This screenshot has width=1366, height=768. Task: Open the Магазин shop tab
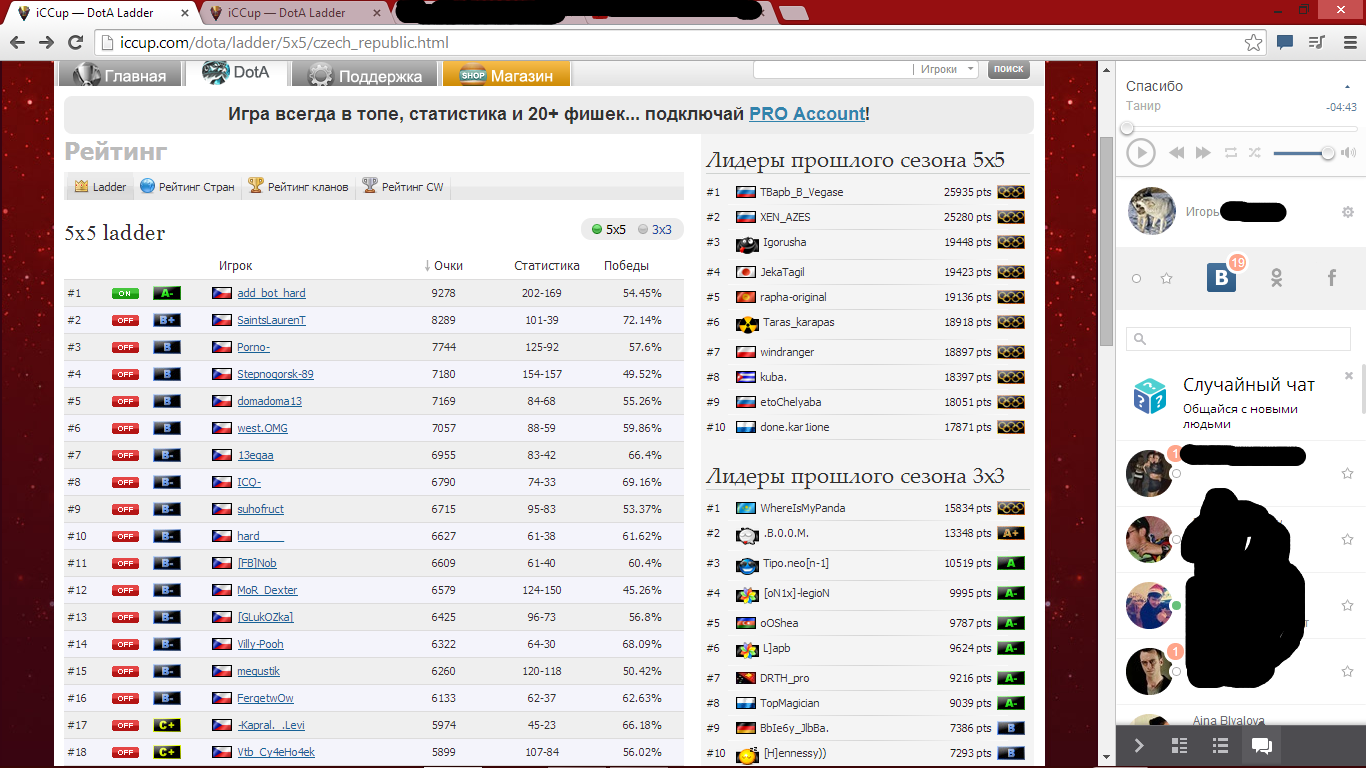click(506, 75)
